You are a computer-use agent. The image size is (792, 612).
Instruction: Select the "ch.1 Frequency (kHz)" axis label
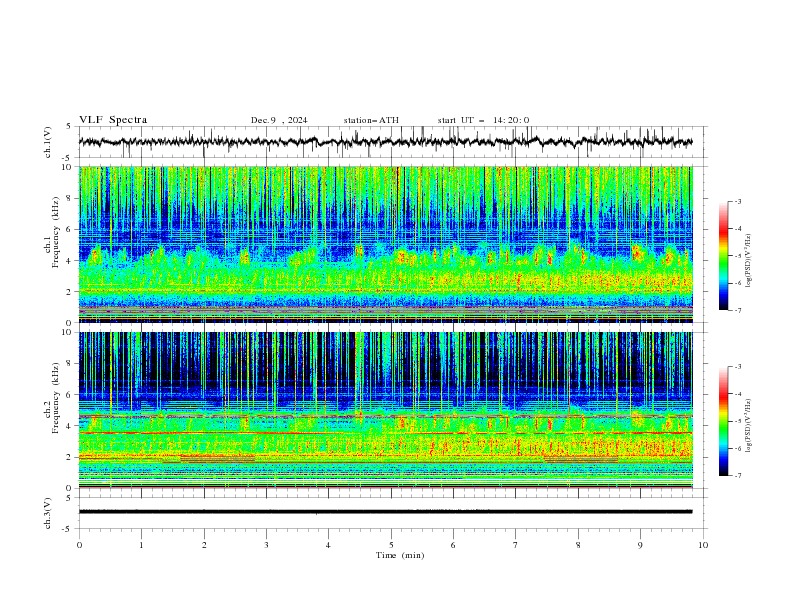click(52, 233)
